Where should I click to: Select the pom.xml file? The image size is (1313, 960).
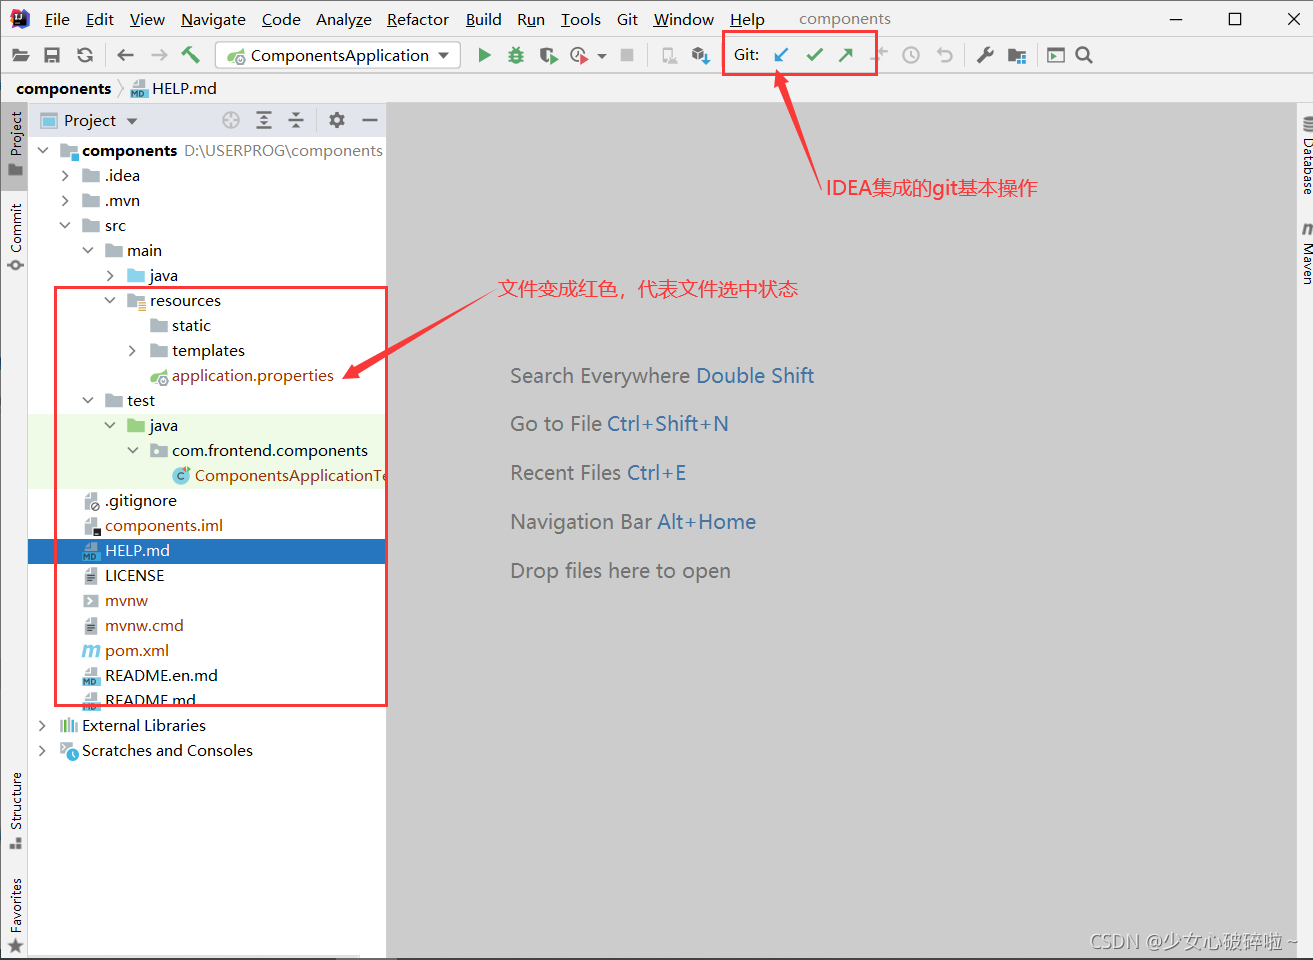click(x=137, y=650)
